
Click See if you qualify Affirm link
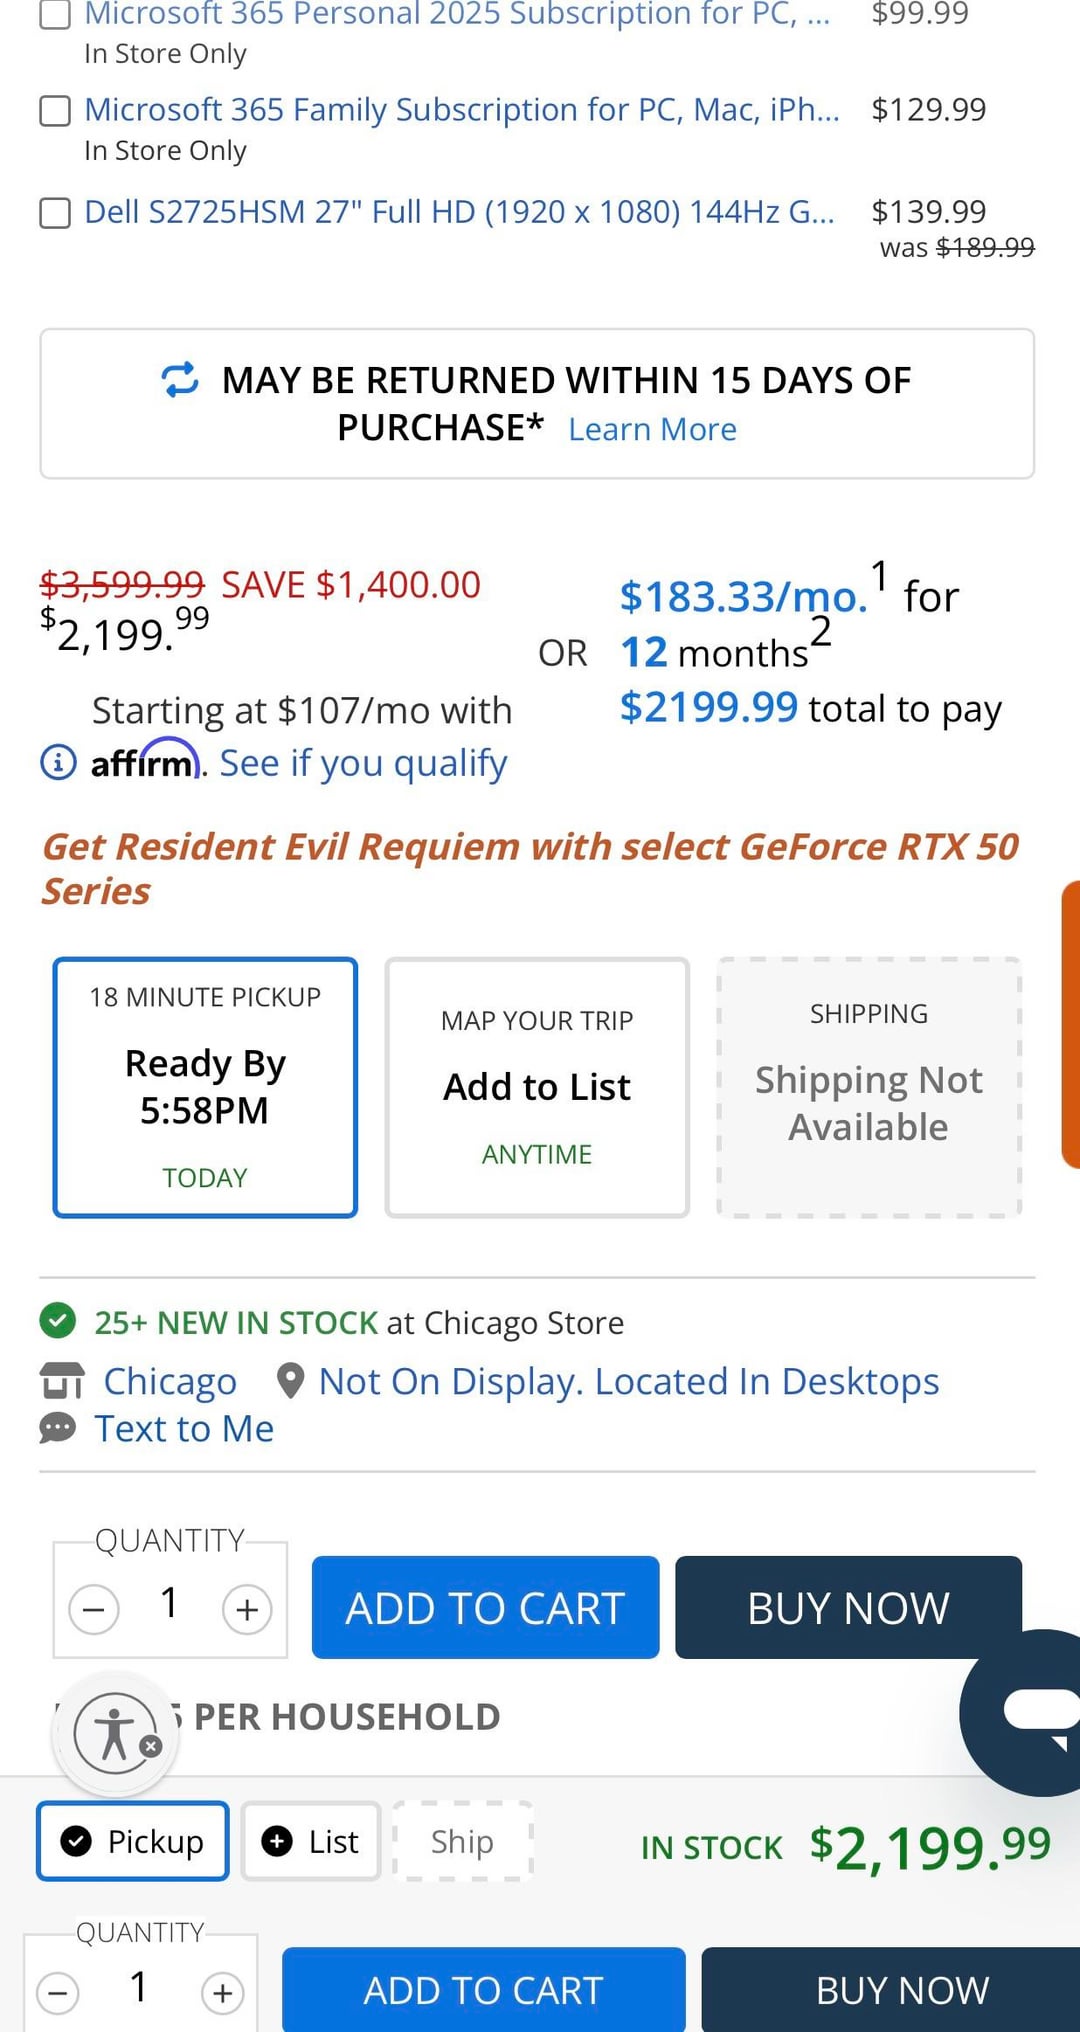pos(363,763)
